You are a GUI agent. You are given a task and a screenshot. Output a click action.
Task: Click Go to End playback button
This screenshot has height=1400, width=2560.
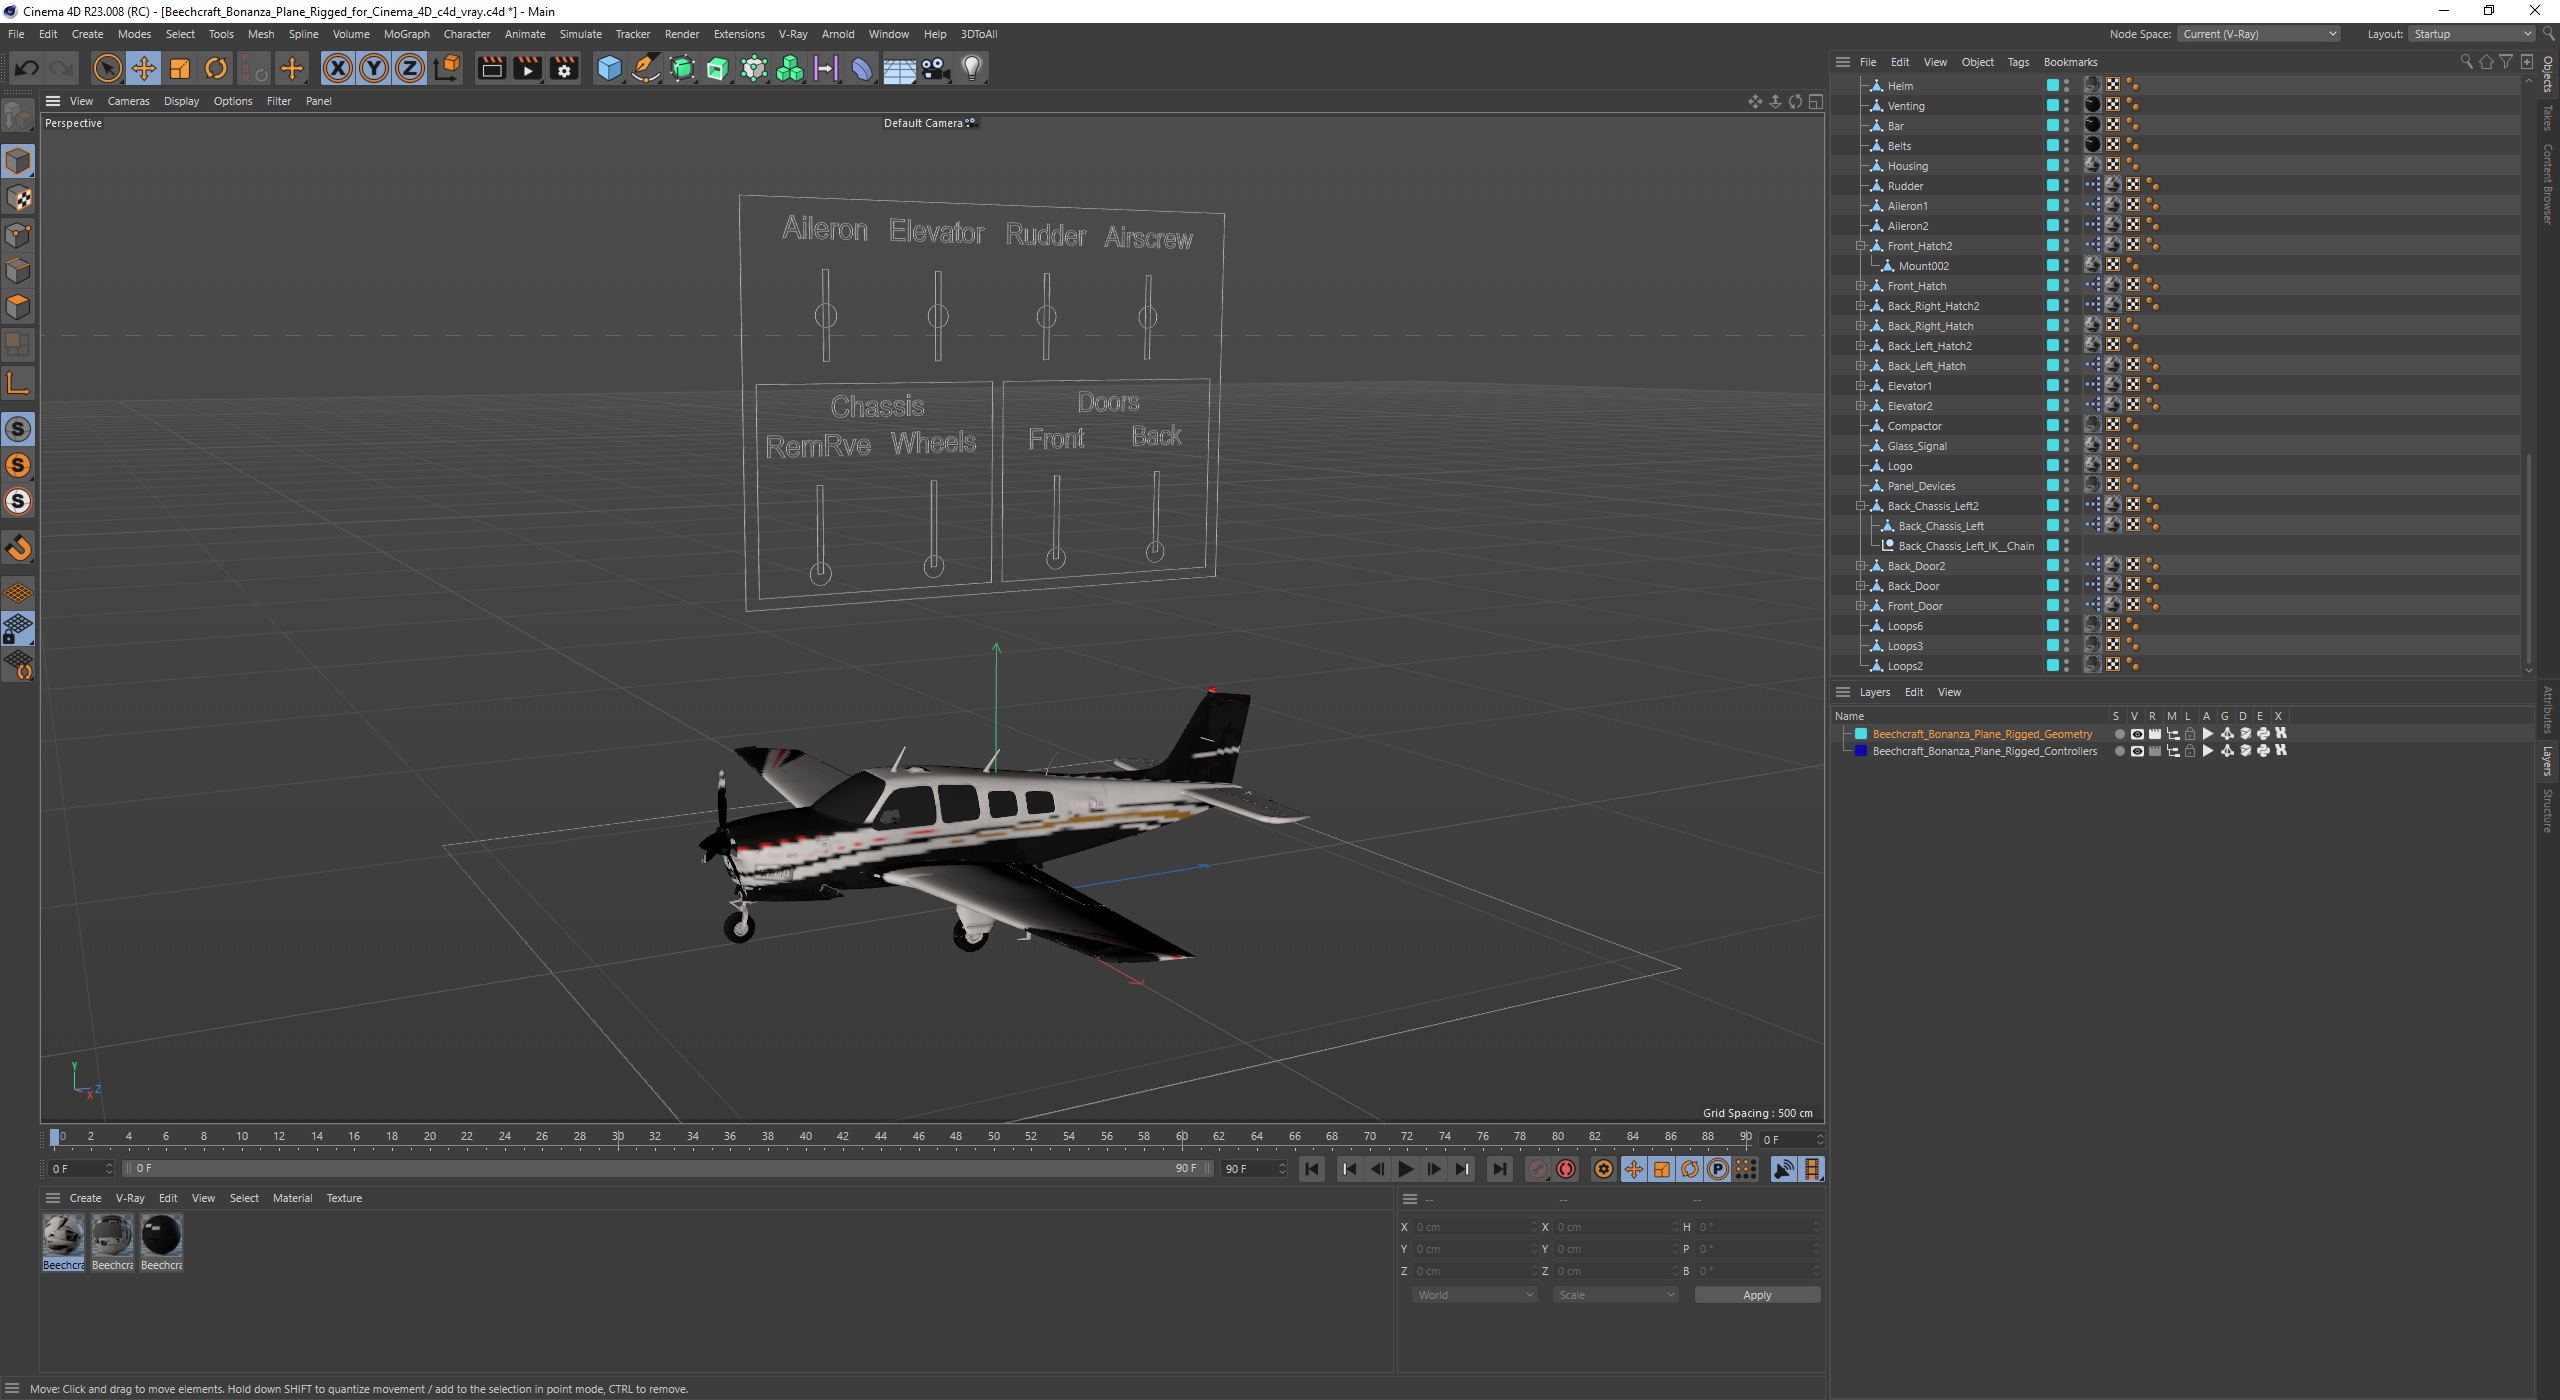pos(1499,1169)
